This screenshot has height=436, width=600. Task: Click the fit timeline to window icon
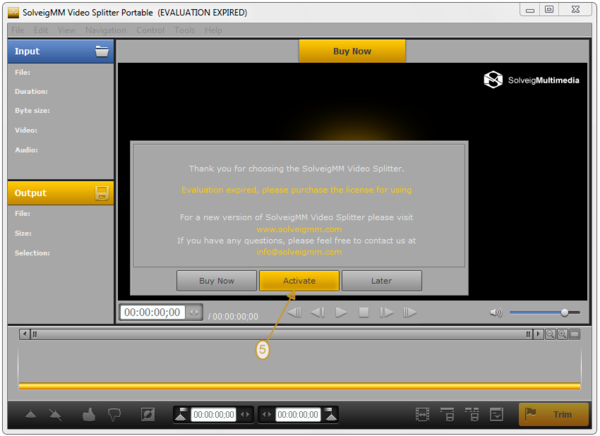click(x=574, y=334)
